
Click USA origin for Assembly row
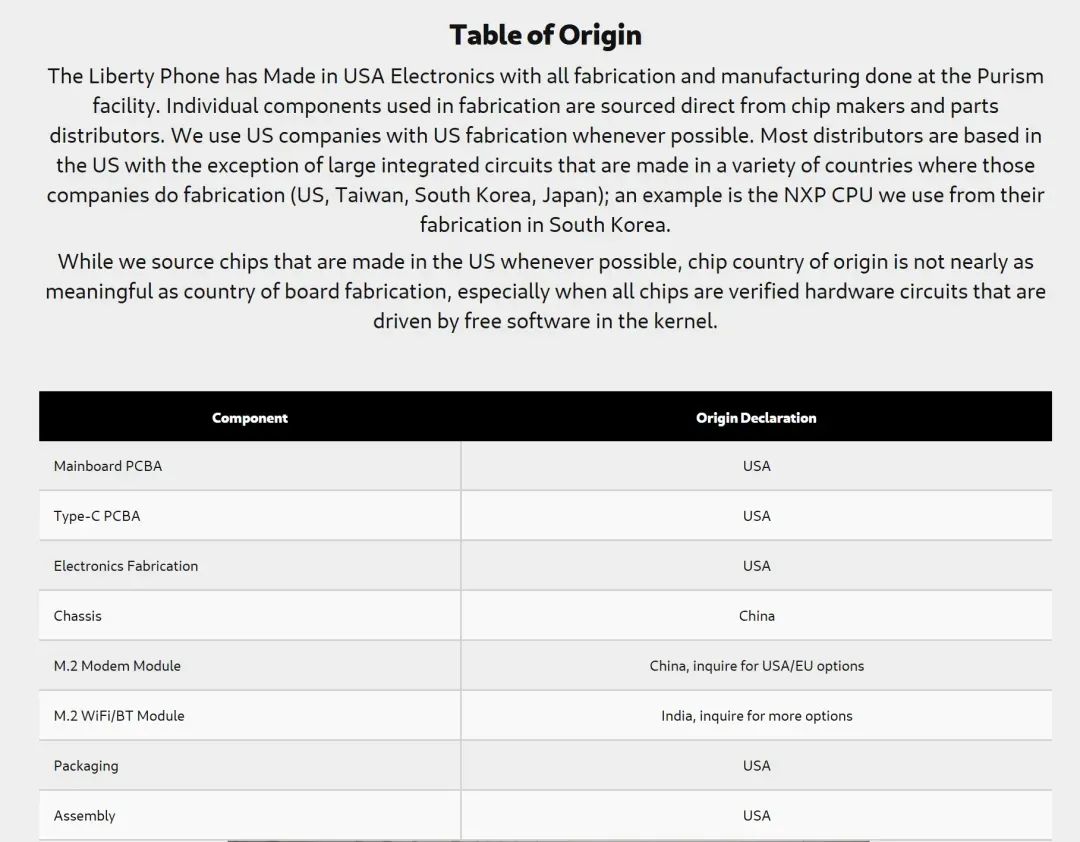[756, 816]
